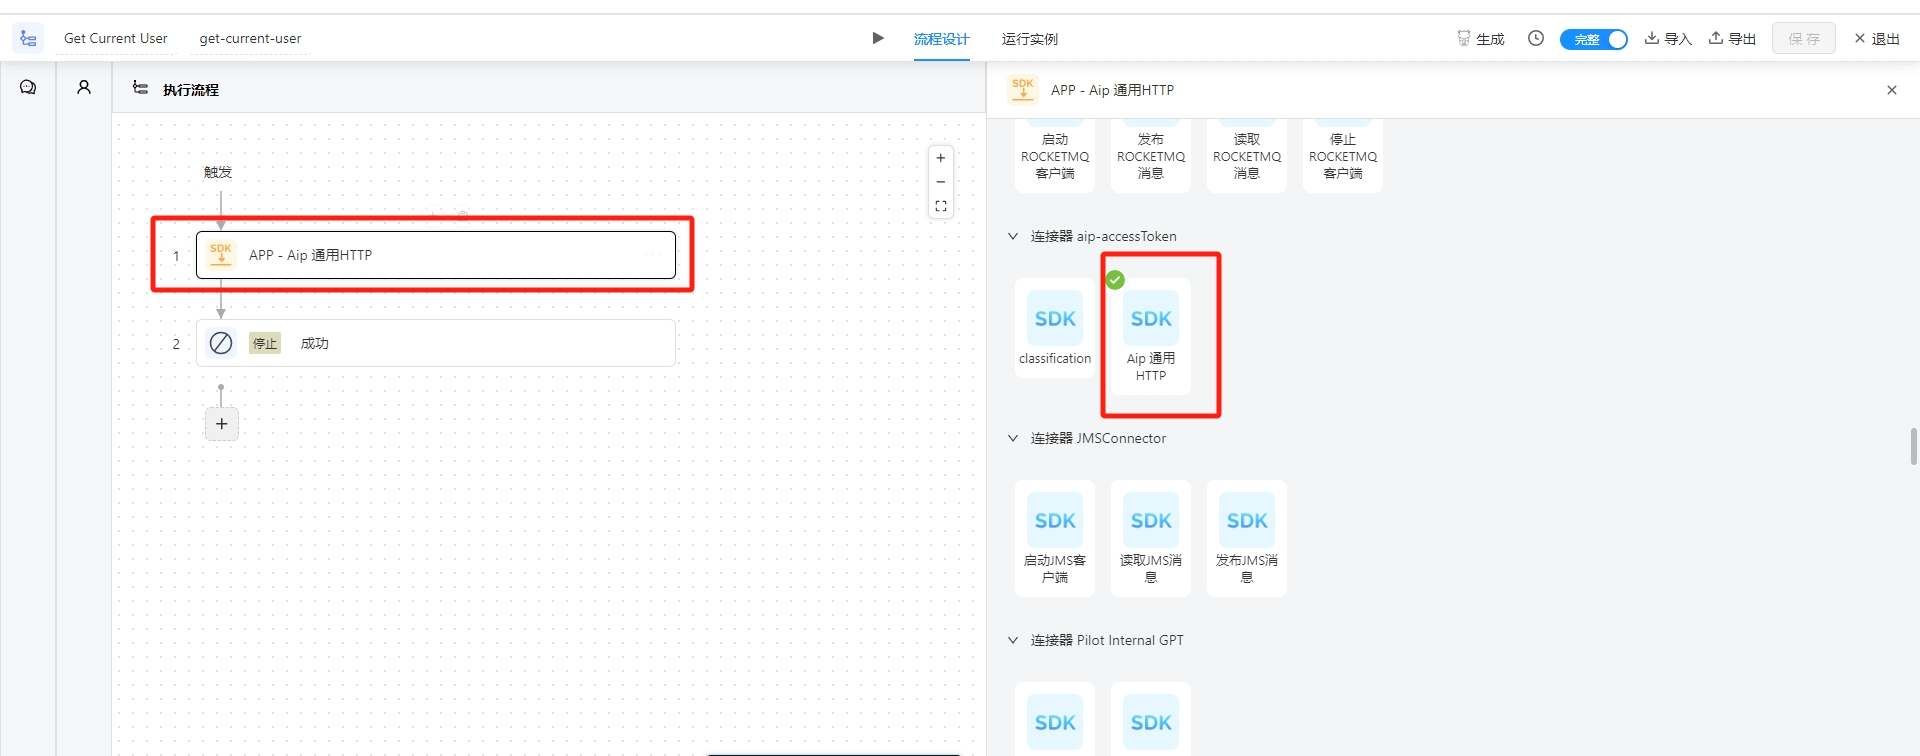Screen dimensions: 1920x756
Task: Click the stop icon in step 2
Action: click(221, 343)
